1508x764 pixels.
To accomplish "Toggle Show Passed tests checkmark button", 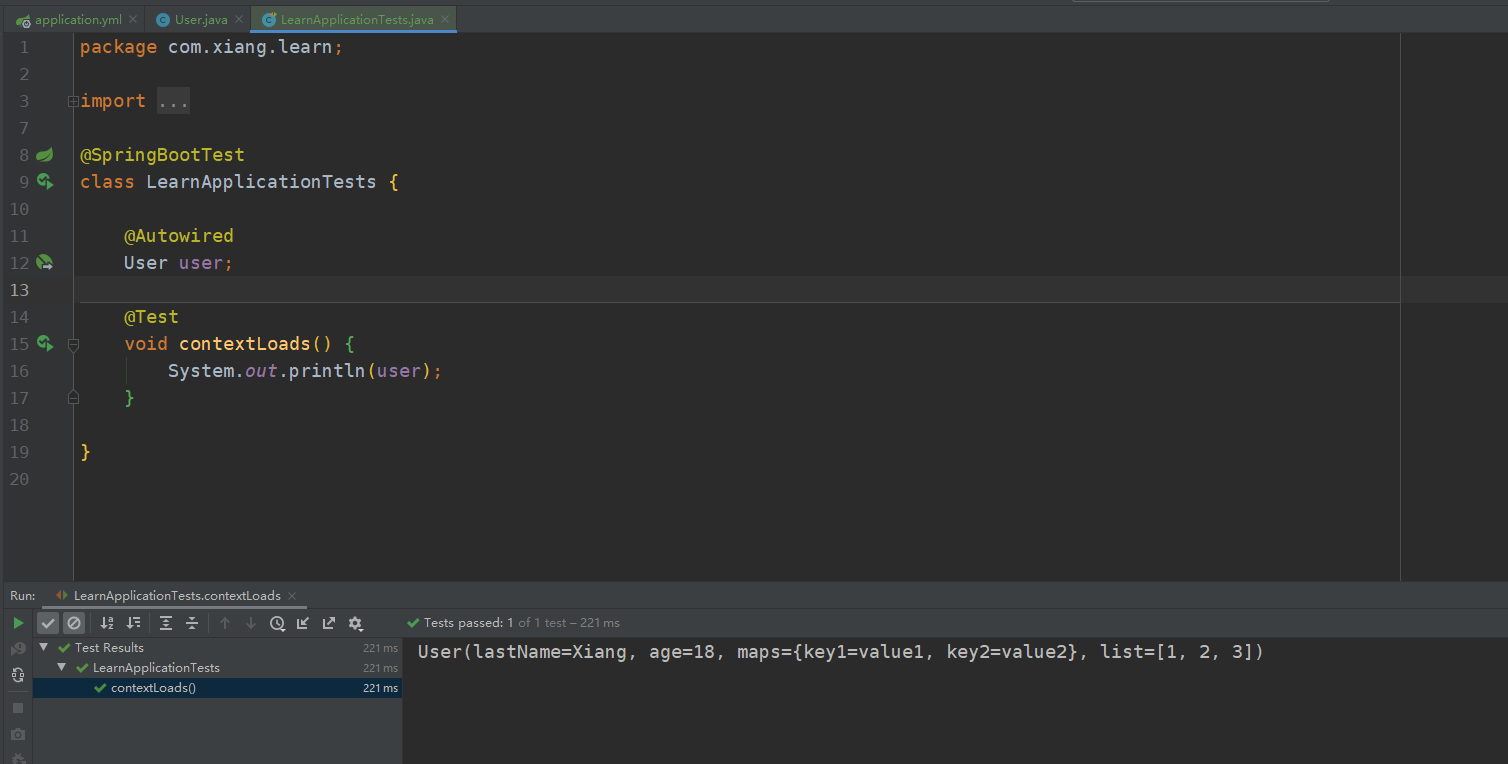I will 48,623.
